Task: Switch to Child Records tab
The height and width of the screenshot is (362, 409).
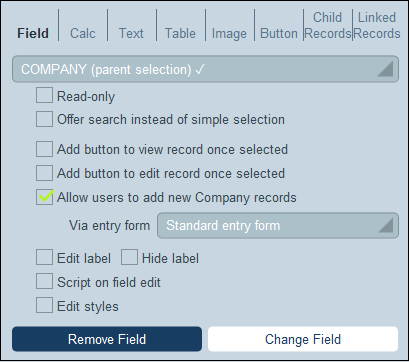Action: 328,25
